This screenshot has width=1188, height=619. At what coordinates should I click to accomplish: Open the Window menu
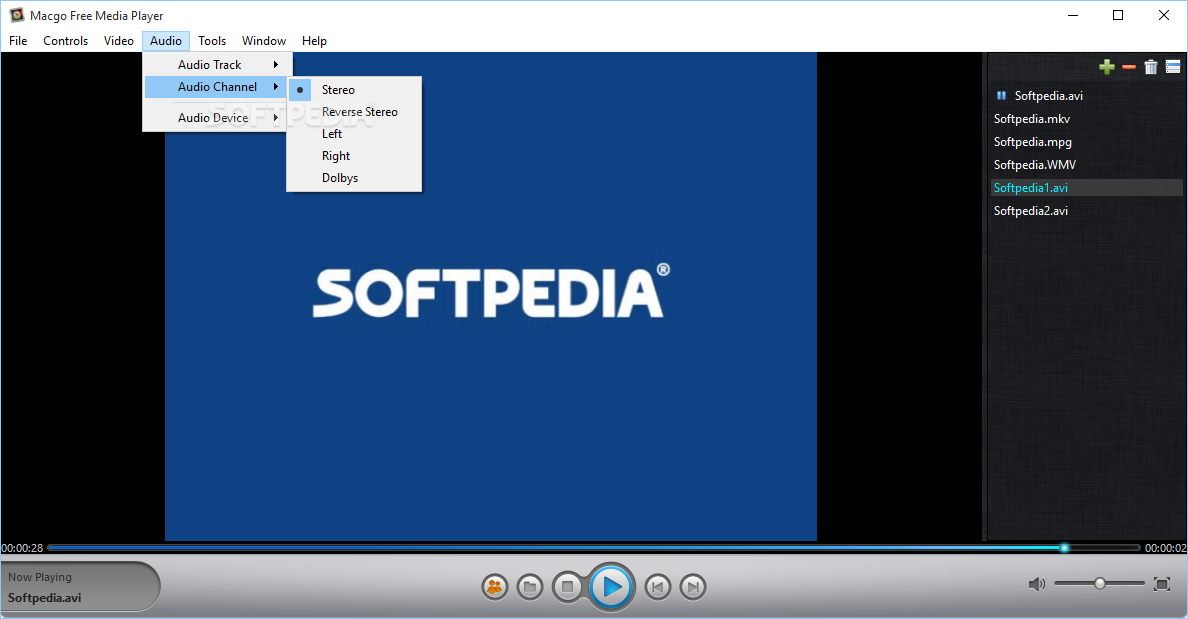pyautogui.click(x=264, y=41)
